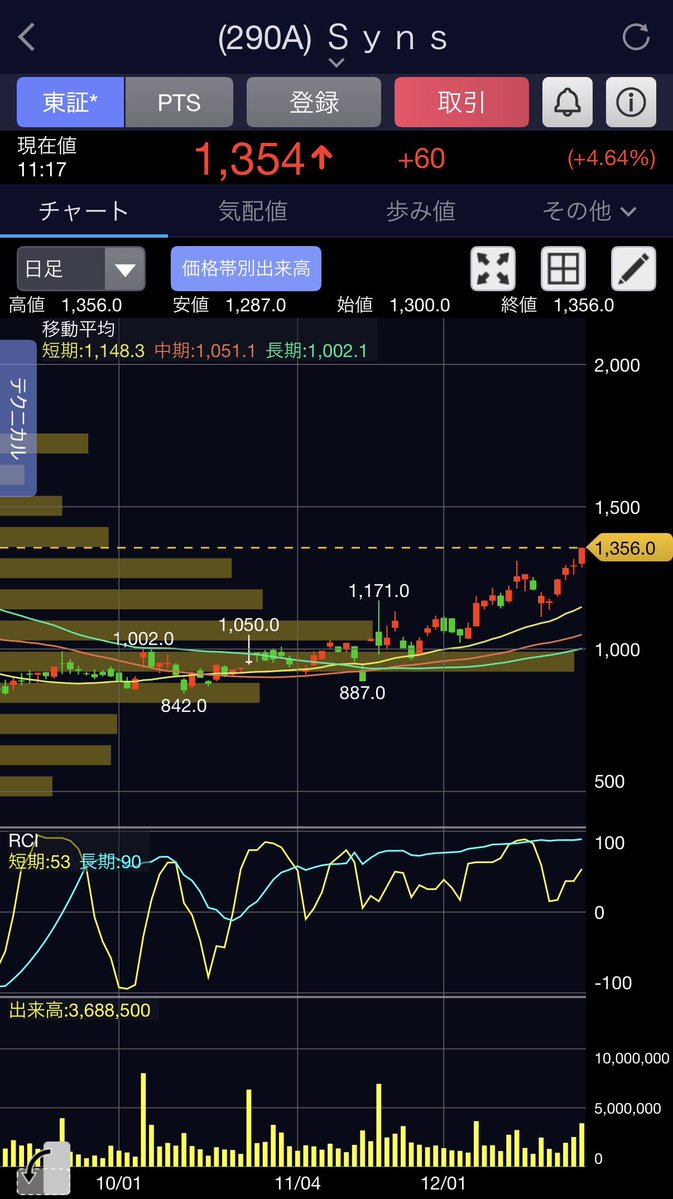Tap the 10/01 date axis label

[x=119, y=1183]
